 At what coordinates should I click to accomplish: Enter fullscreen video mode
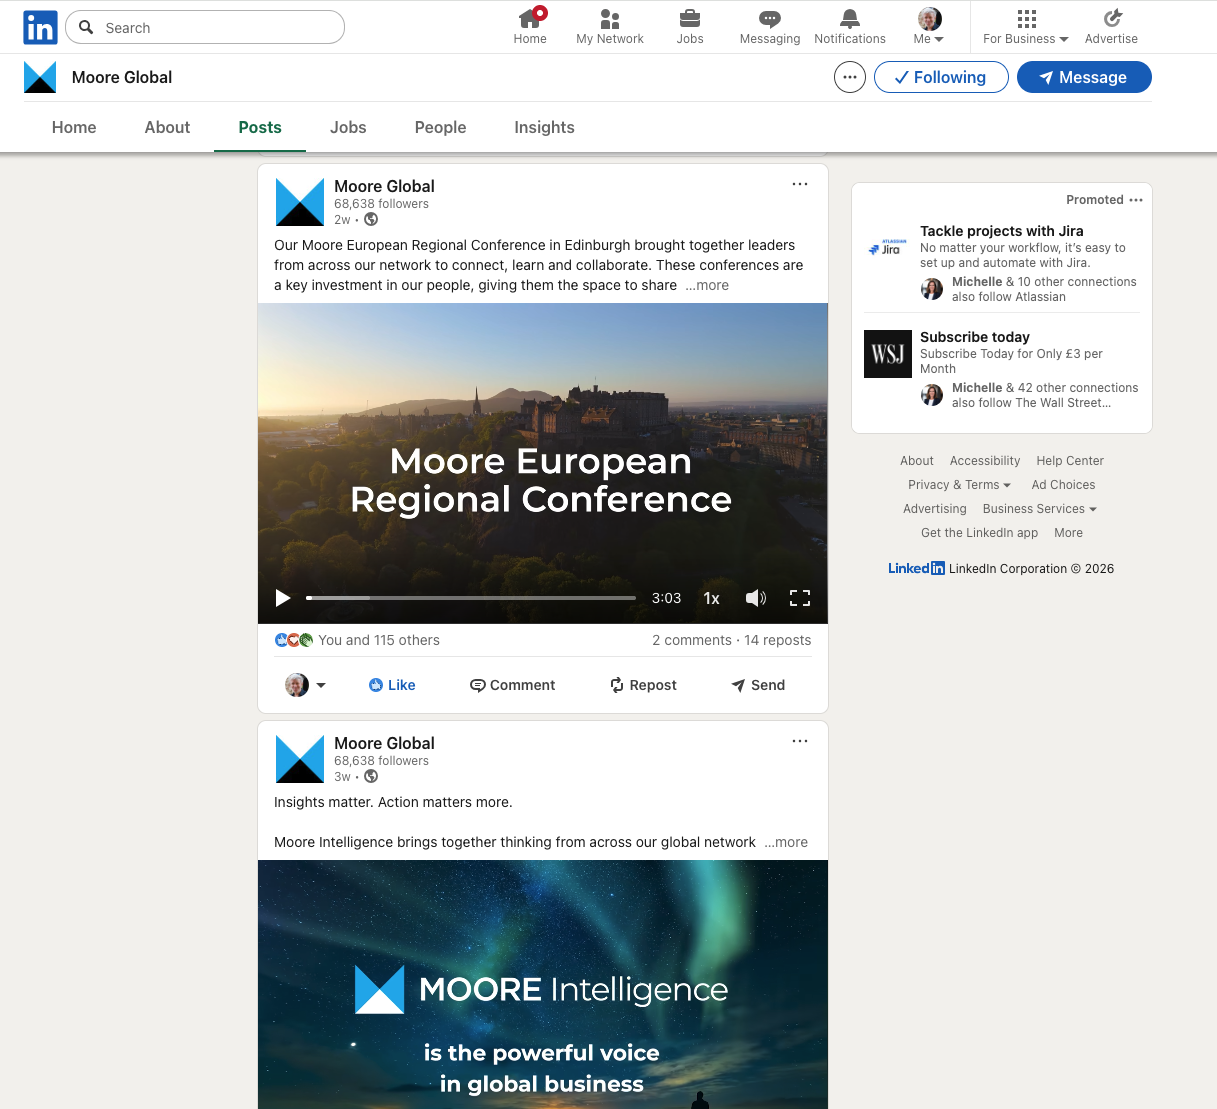point(800,598)
